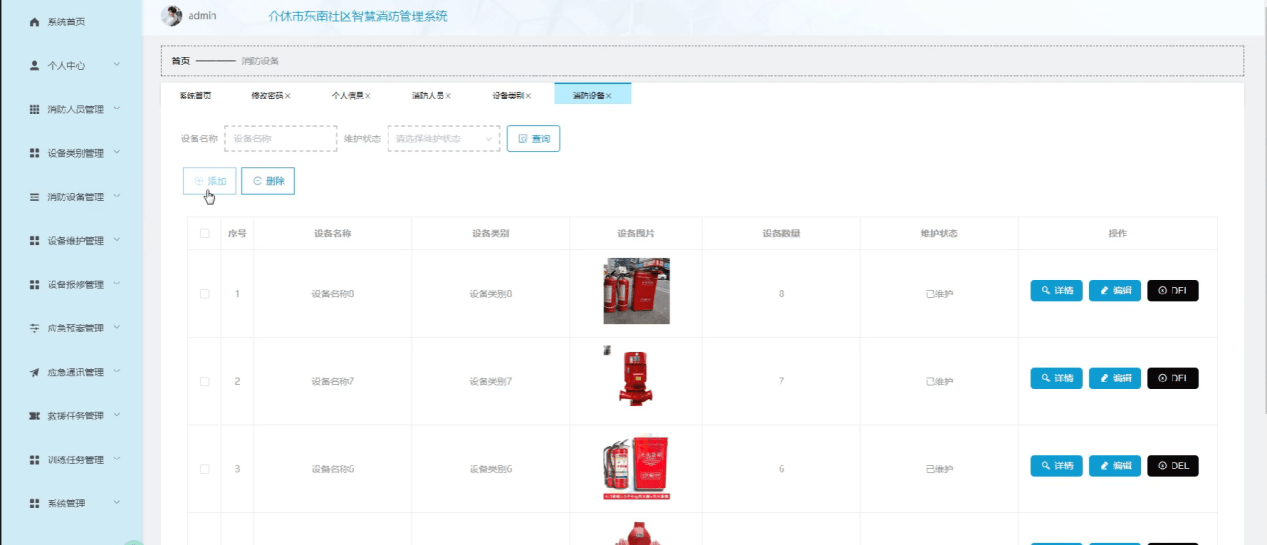Expand 应急预案管理 using its chevron
This screenshot has width=1267, height=545.
(x=117, y=327)
